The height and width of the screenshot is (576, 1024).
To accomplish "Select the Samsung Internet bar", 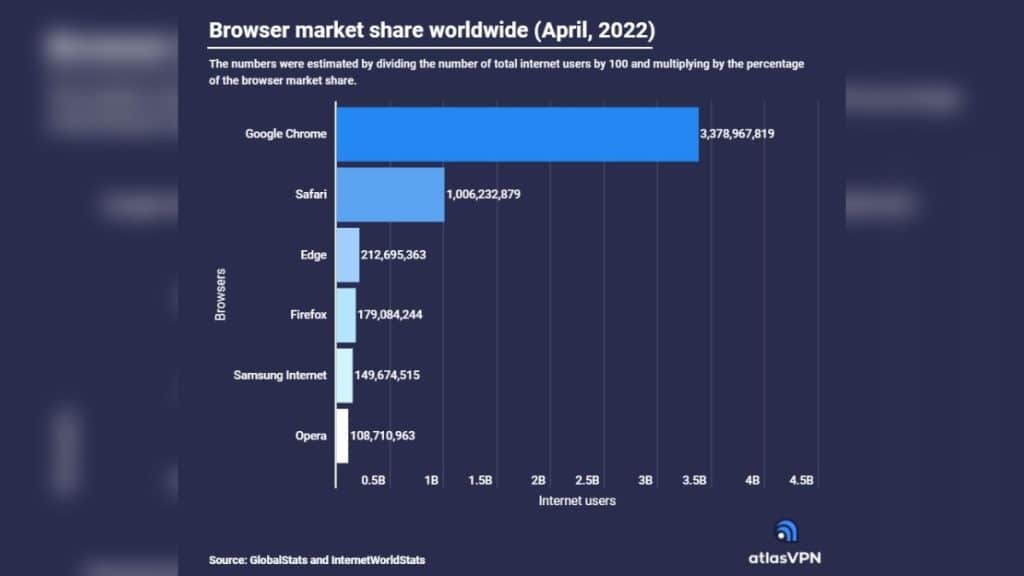I will (x=344, y=376).
